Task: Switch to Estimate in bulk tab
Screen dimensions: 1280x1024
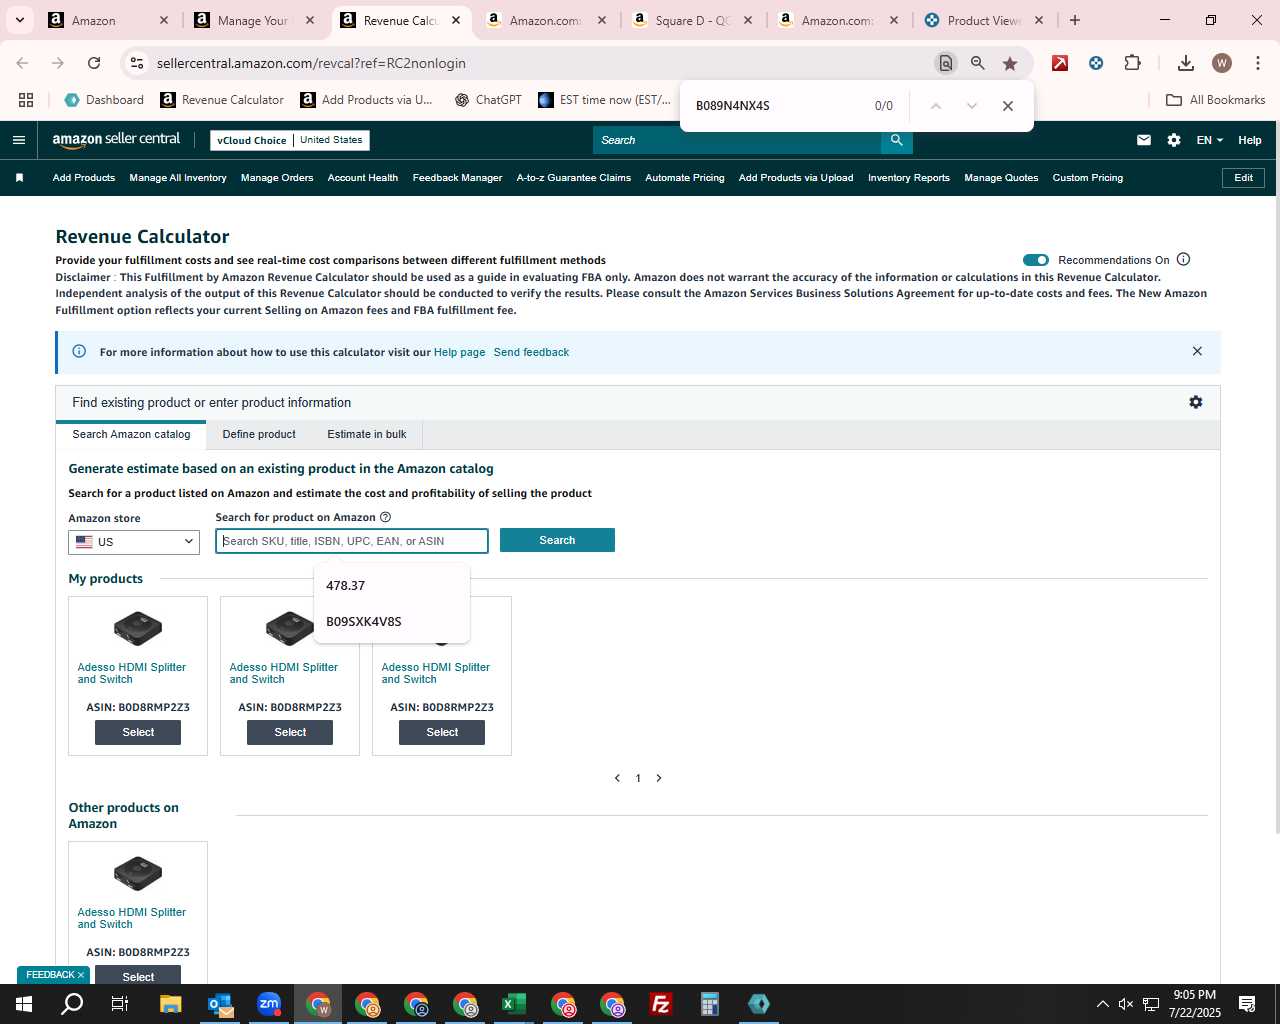Action: [367, 435]
